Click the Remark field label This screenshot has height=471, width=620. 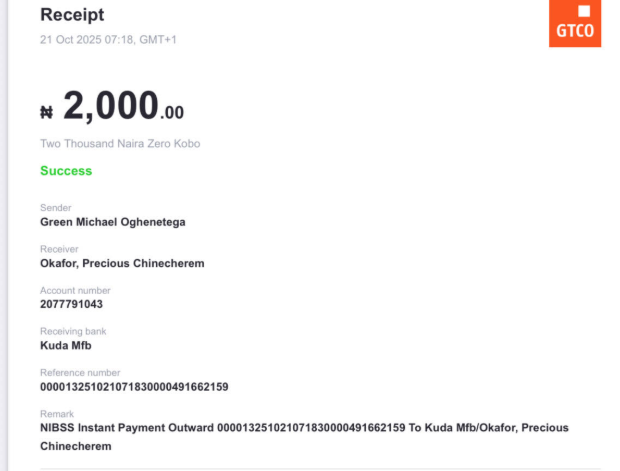pos(56,413)
